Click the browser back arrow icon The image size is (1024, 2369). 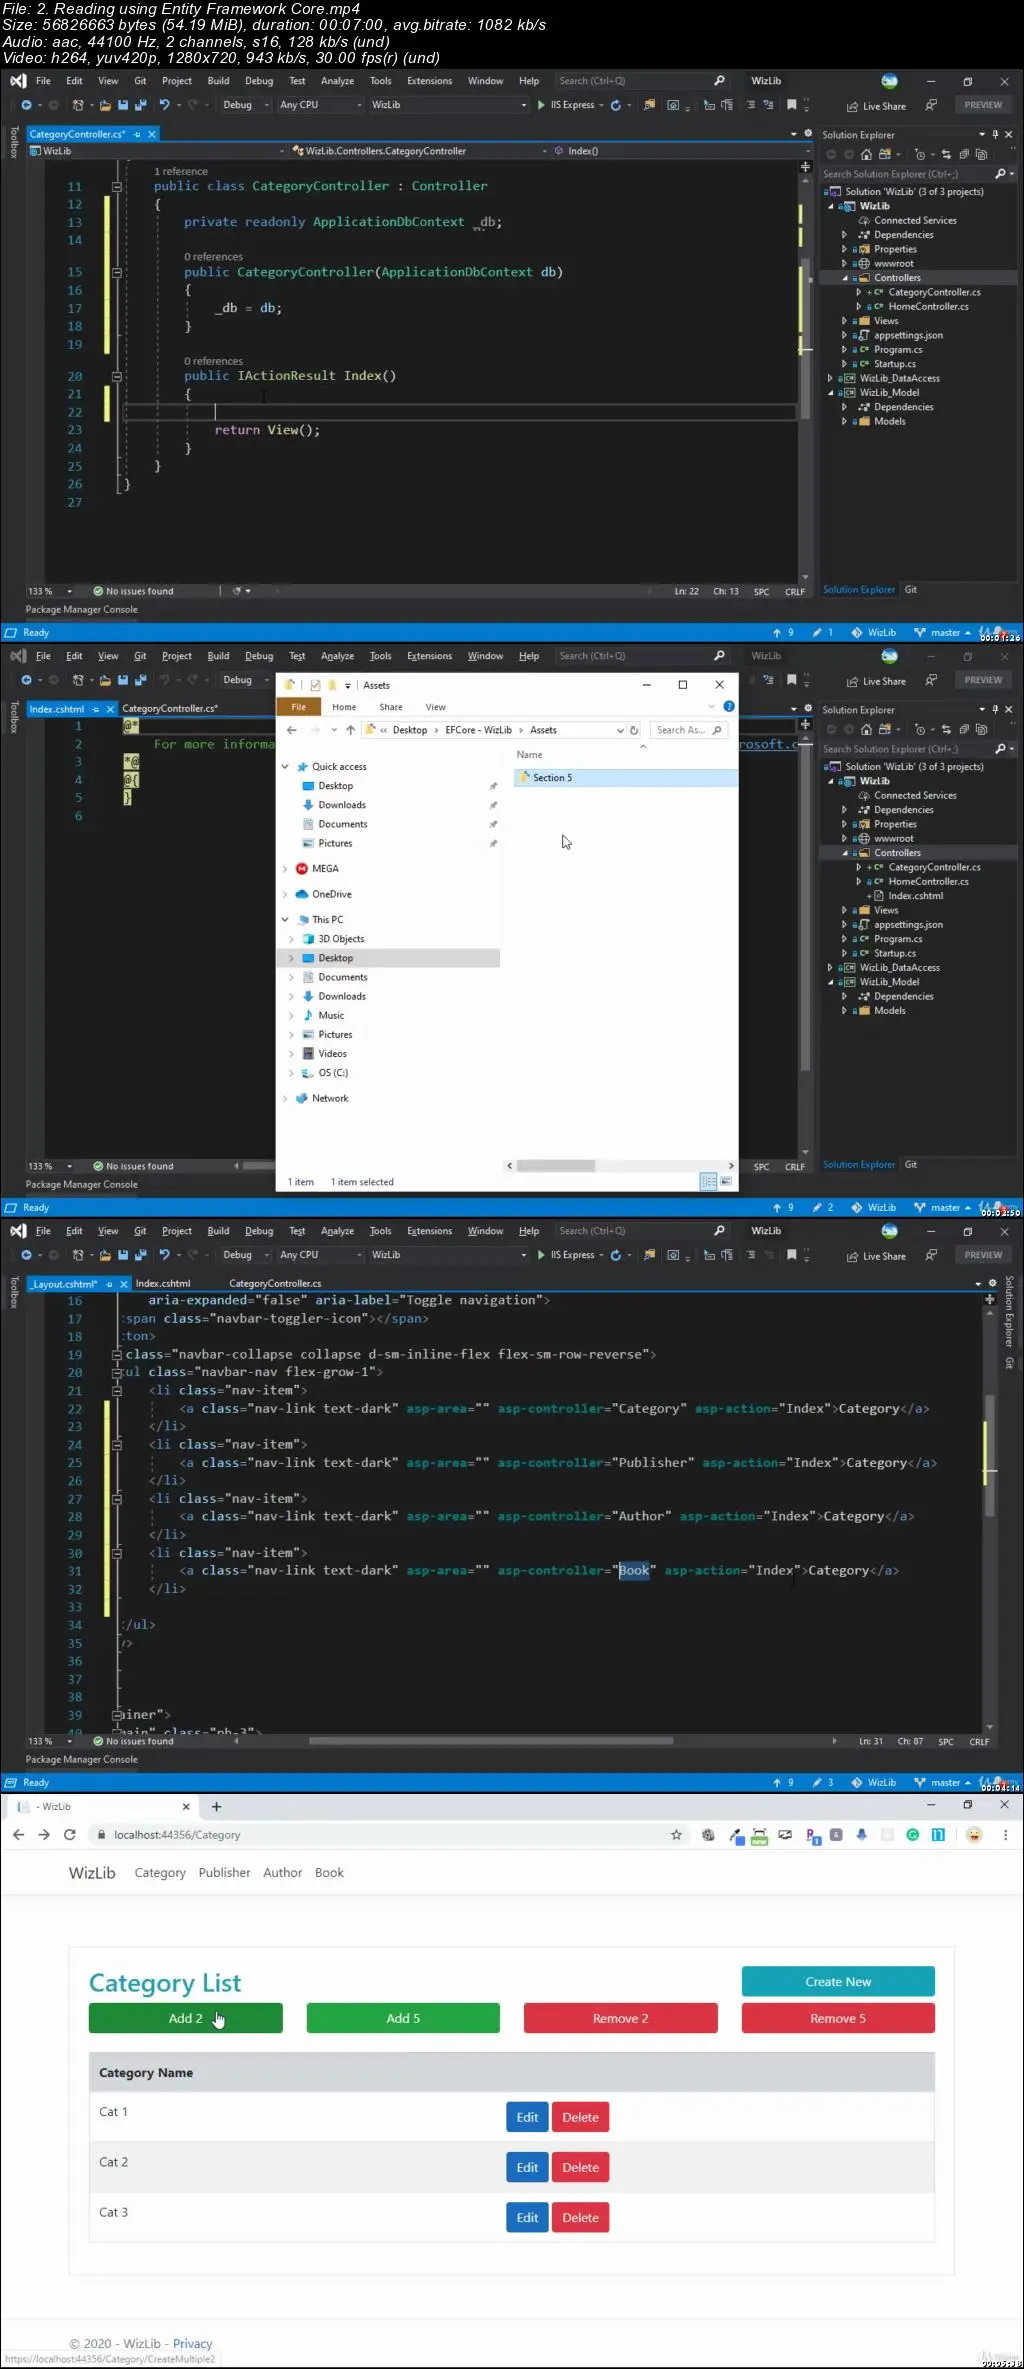click(18, 1834)
